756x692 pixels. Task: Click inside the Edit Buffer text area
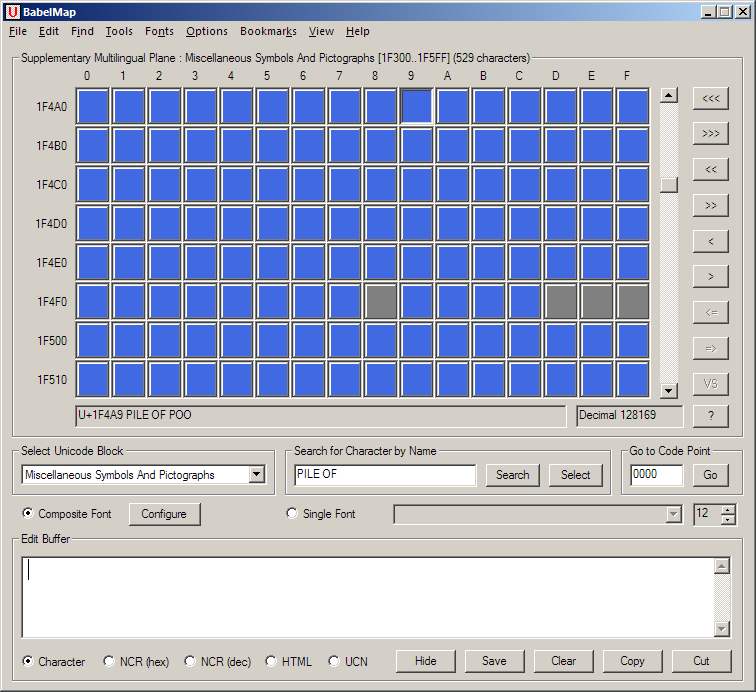(x=367, y=597)
